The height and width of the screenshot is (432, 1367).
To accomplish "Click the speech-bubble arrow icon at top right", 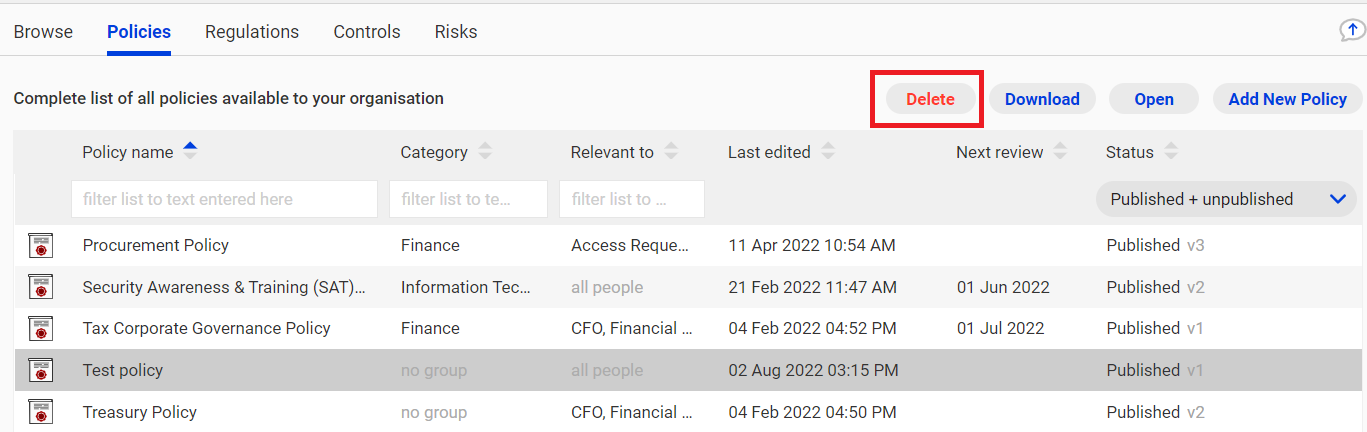I will click(x=1352, y=31).
